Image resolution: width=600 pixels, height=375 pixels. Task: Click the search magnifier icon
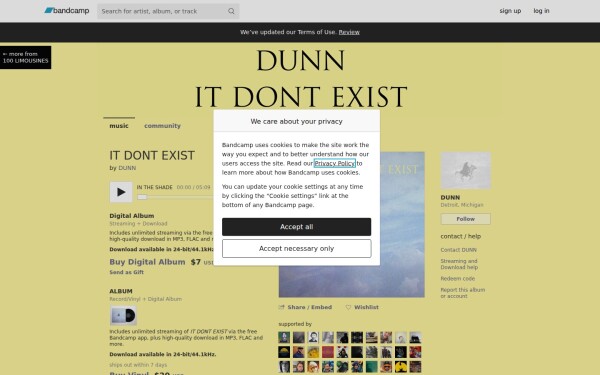(x=231, y=11)
